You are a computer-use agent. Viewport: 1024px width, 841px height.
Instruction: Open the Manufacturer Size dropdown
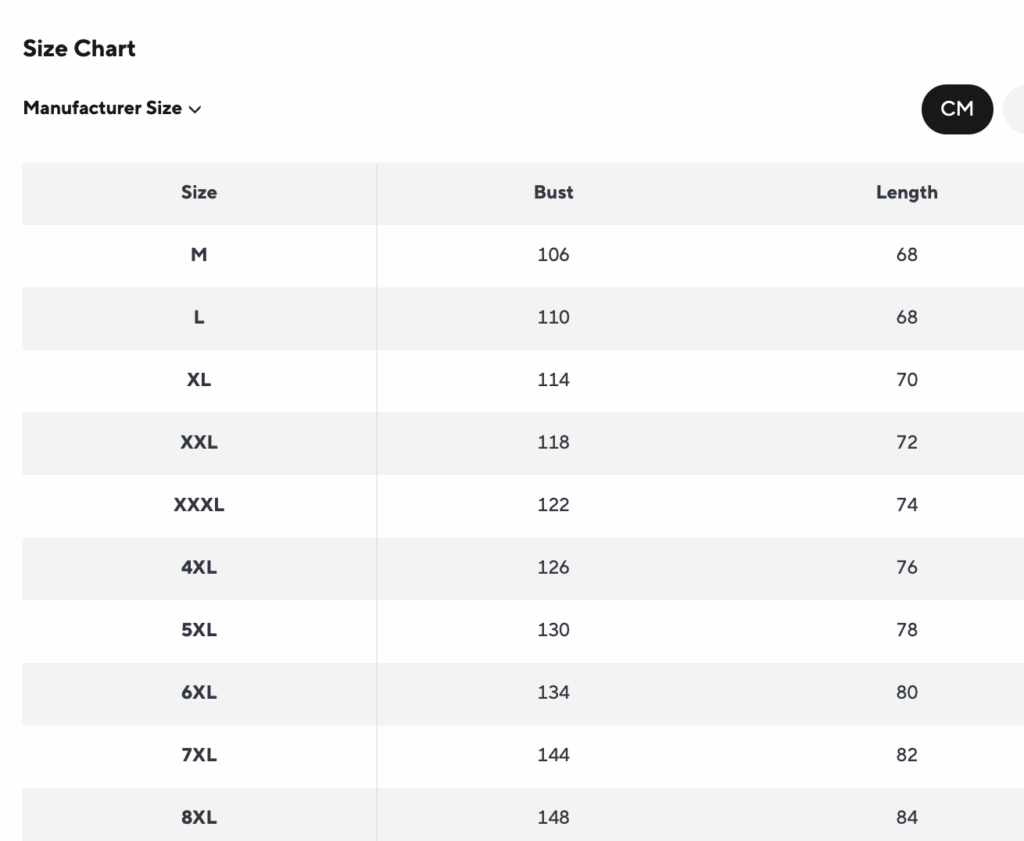point(103,108)
